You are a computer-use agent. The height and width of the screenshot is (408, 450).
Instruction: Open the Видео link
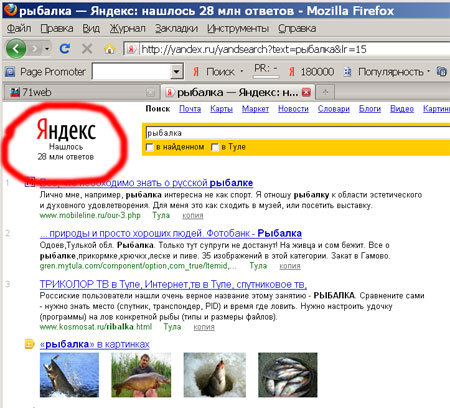tap(402, 109)
